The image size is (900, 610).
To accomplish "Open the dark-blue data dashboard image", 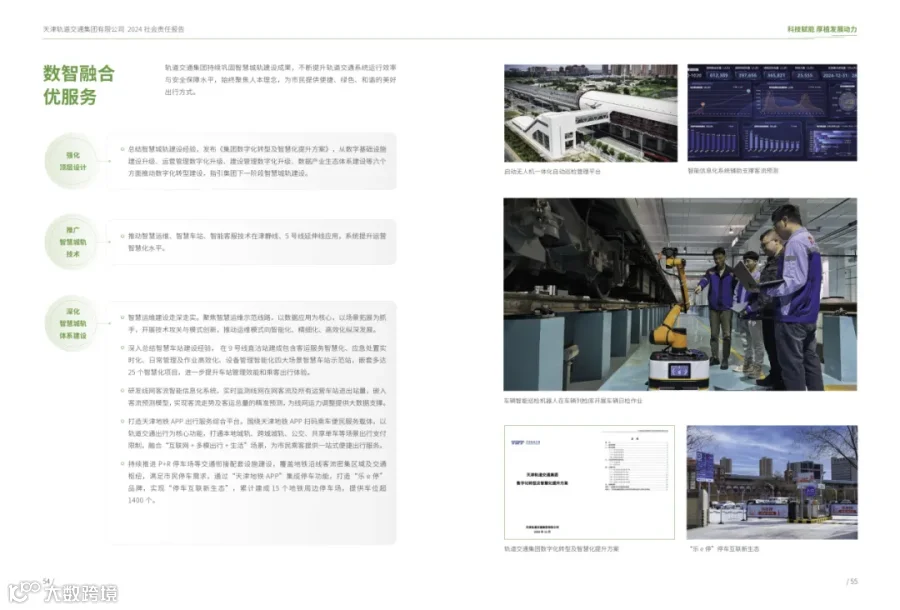I will 772,112.
